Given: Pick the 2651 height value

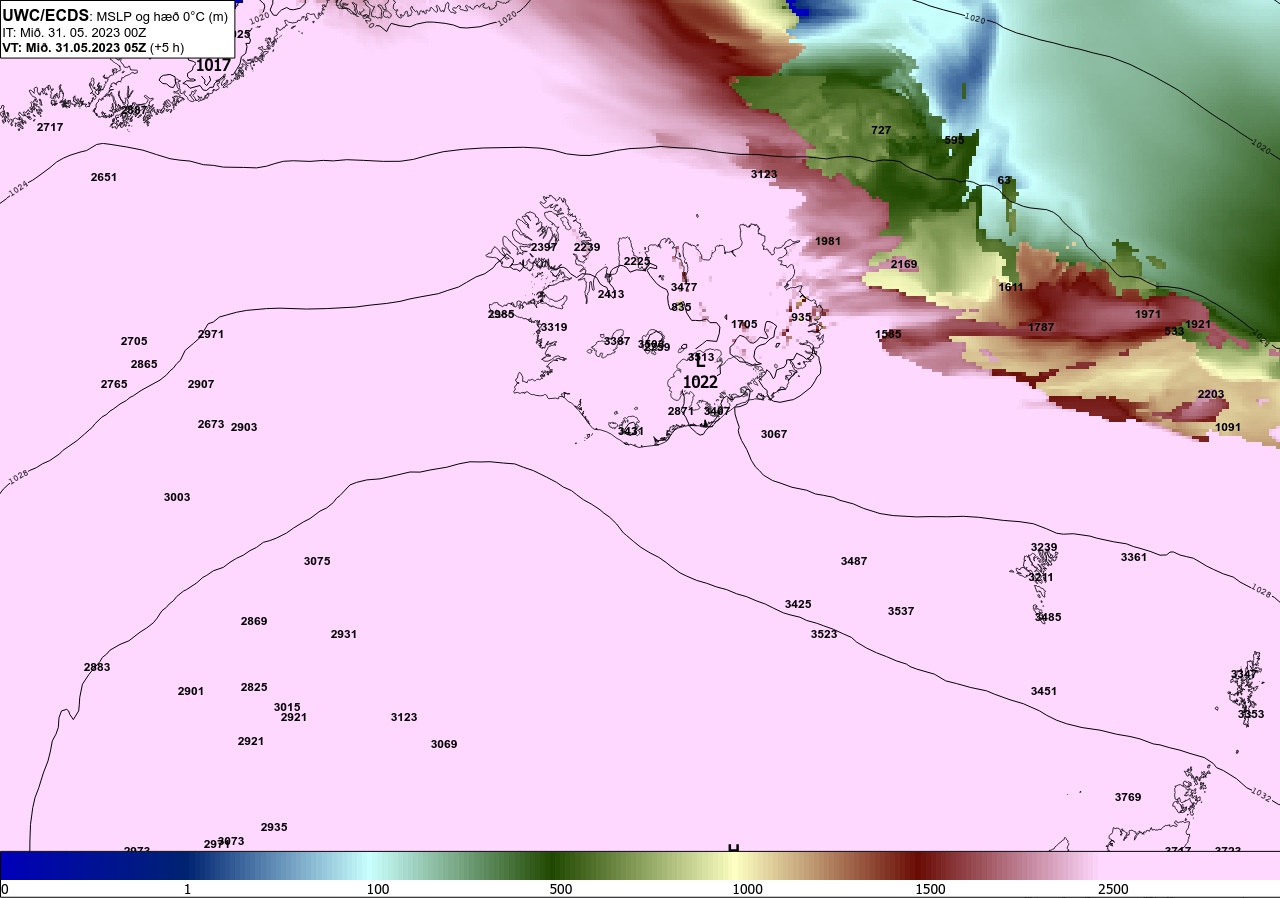Looking at the screenshot, I should [x=104, y=177].
